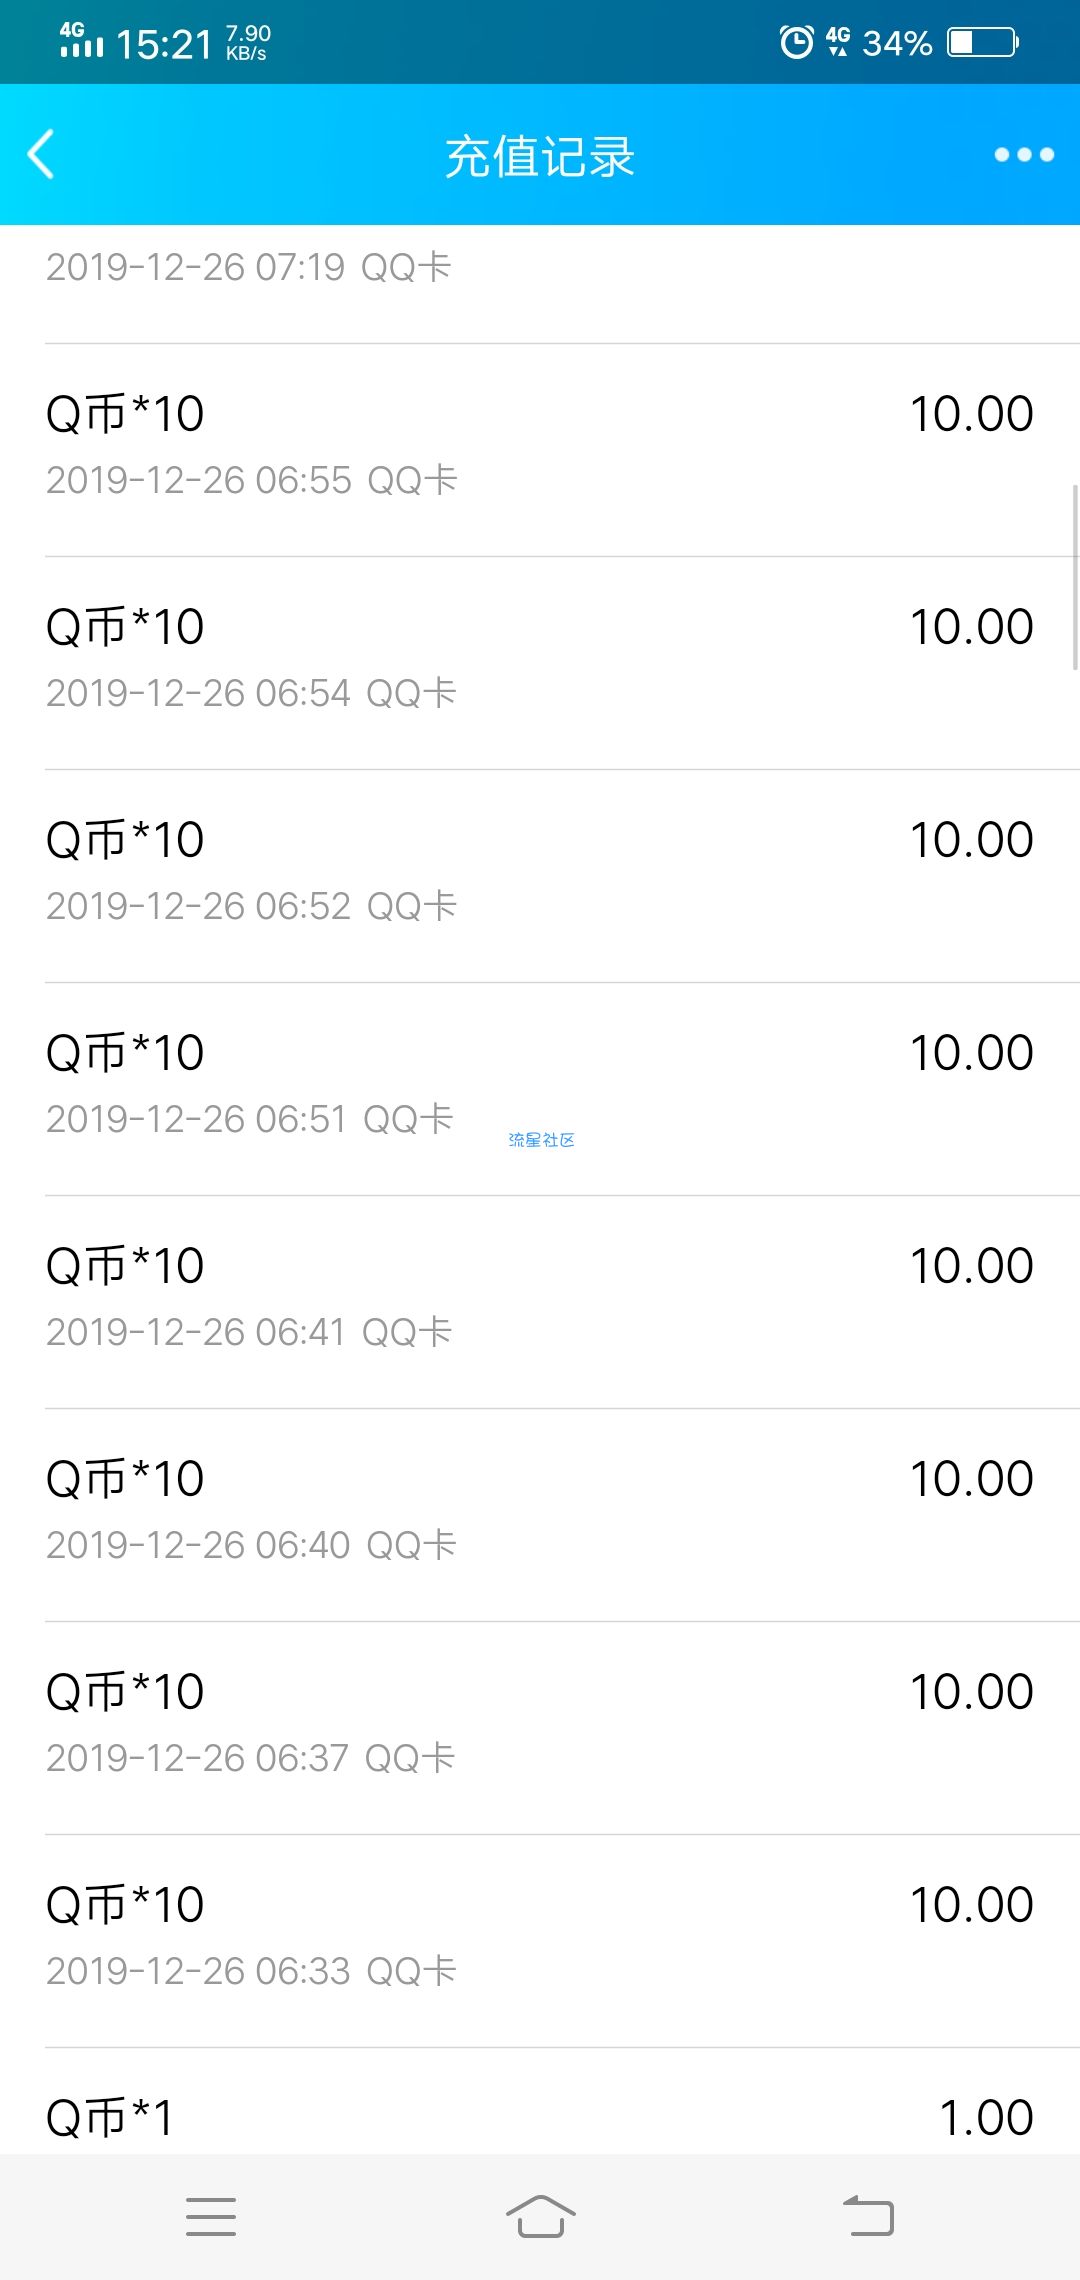Open the three-dot more options menu

tap(1024, 155)
